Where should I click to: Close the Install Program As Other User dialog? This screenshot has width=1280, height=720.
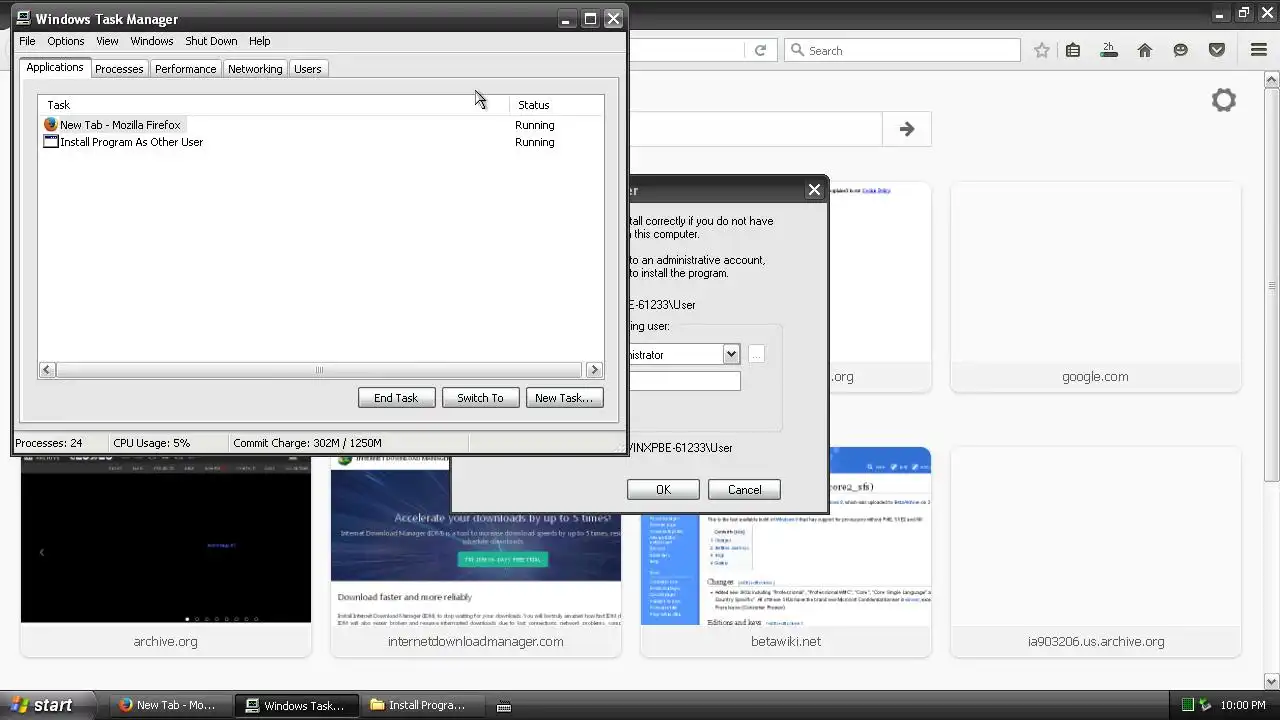click(x=814, y=190)
